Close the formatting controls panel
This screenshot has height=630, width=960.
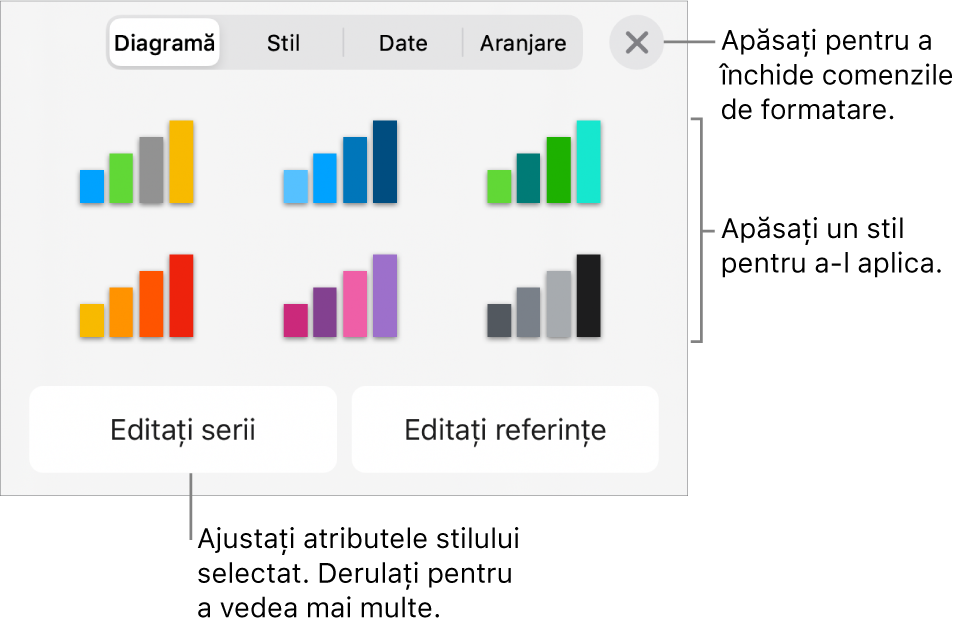click(636, 43)
